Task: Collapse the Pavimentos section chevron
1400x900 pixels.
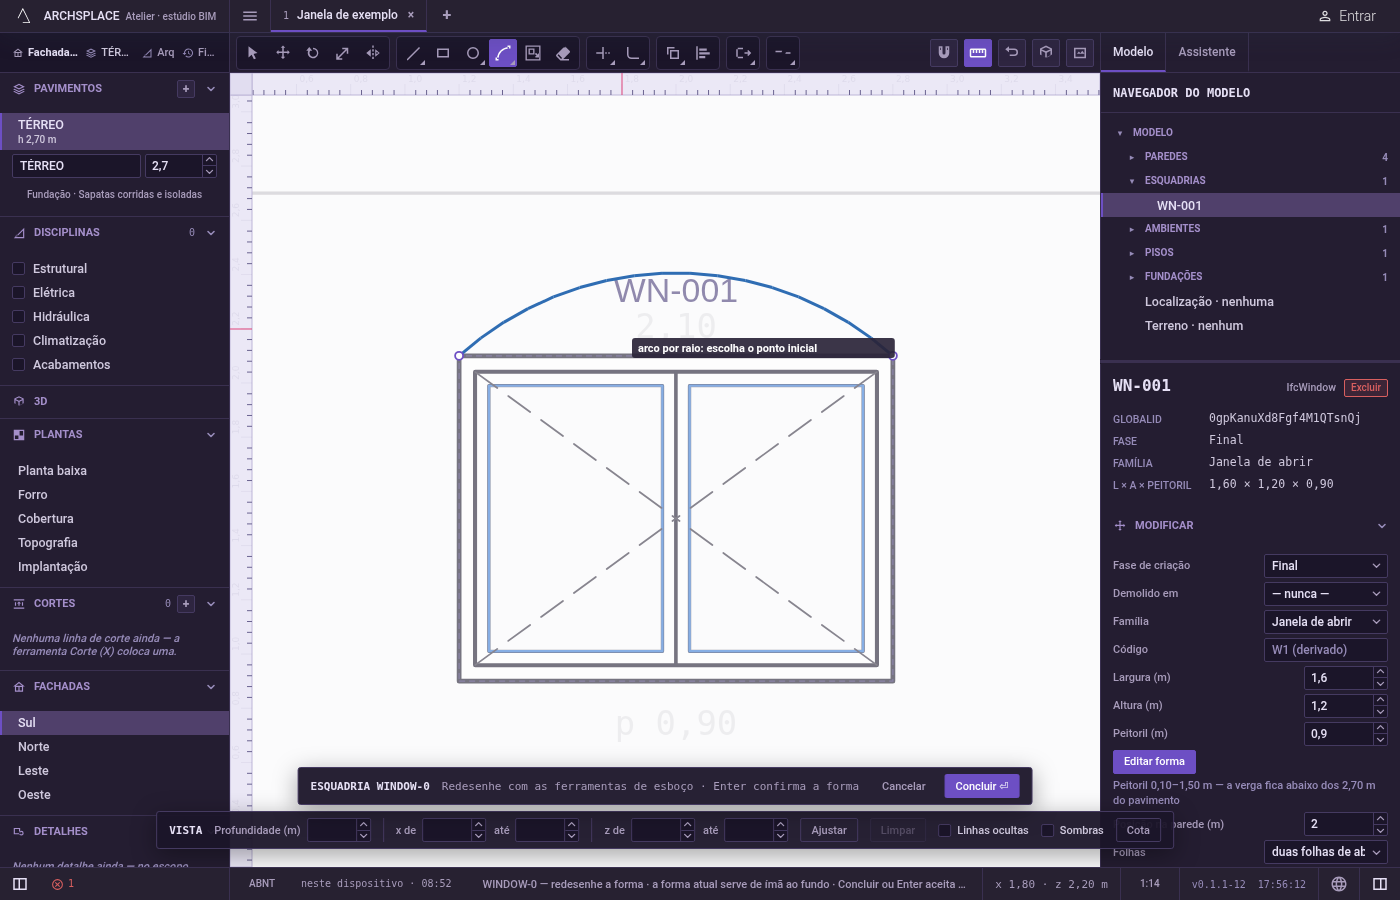Action: tap(211, 89)
